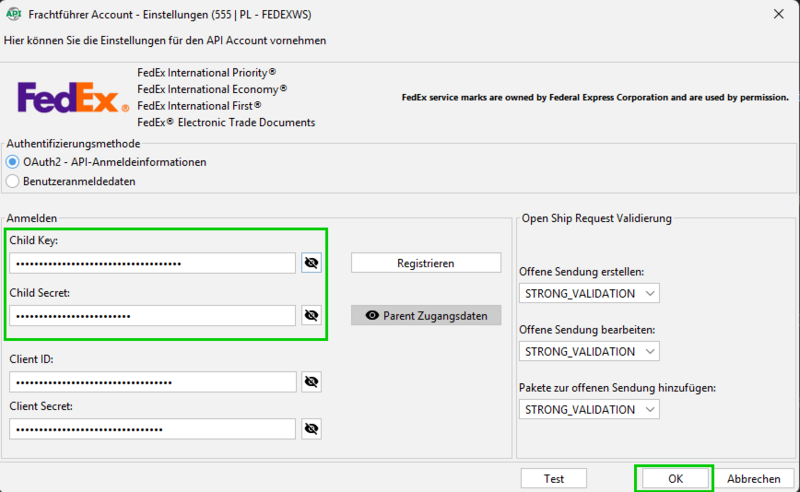Click the FedEx logo image
The image size is (800, 492).
73,97
